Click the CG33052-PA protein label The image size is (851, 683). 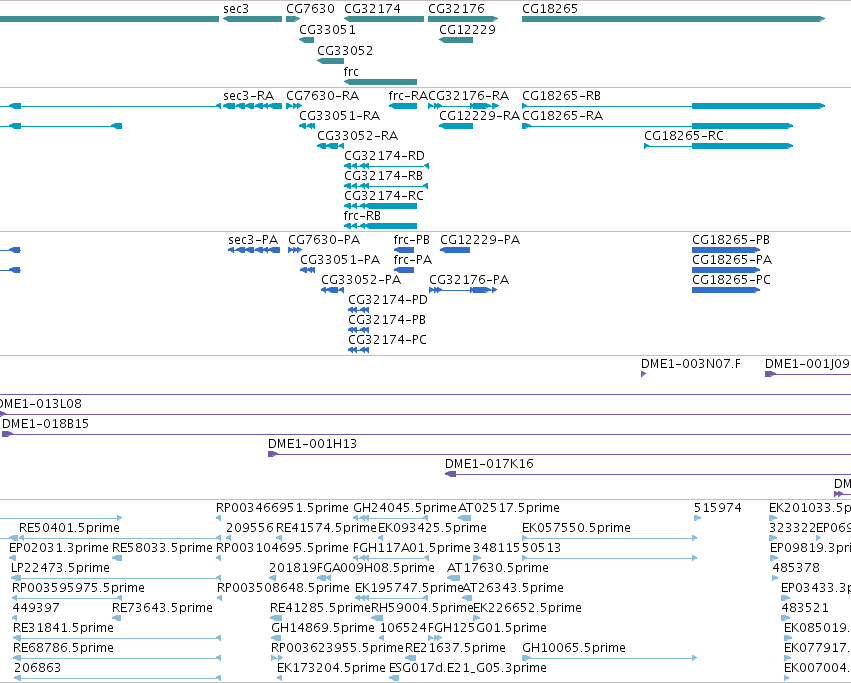click(361, 280)
